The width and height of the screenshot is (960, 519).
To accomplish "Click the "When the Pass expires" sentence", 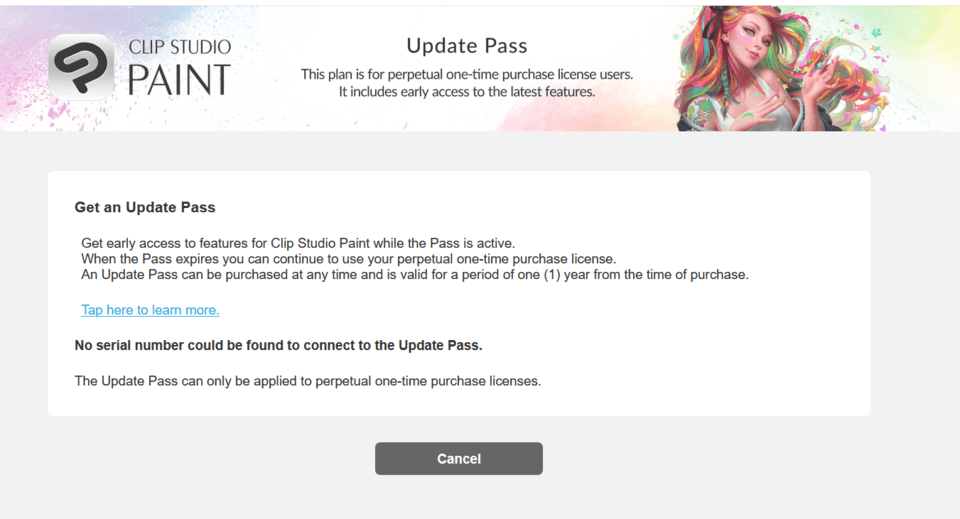I will [348, 259].
